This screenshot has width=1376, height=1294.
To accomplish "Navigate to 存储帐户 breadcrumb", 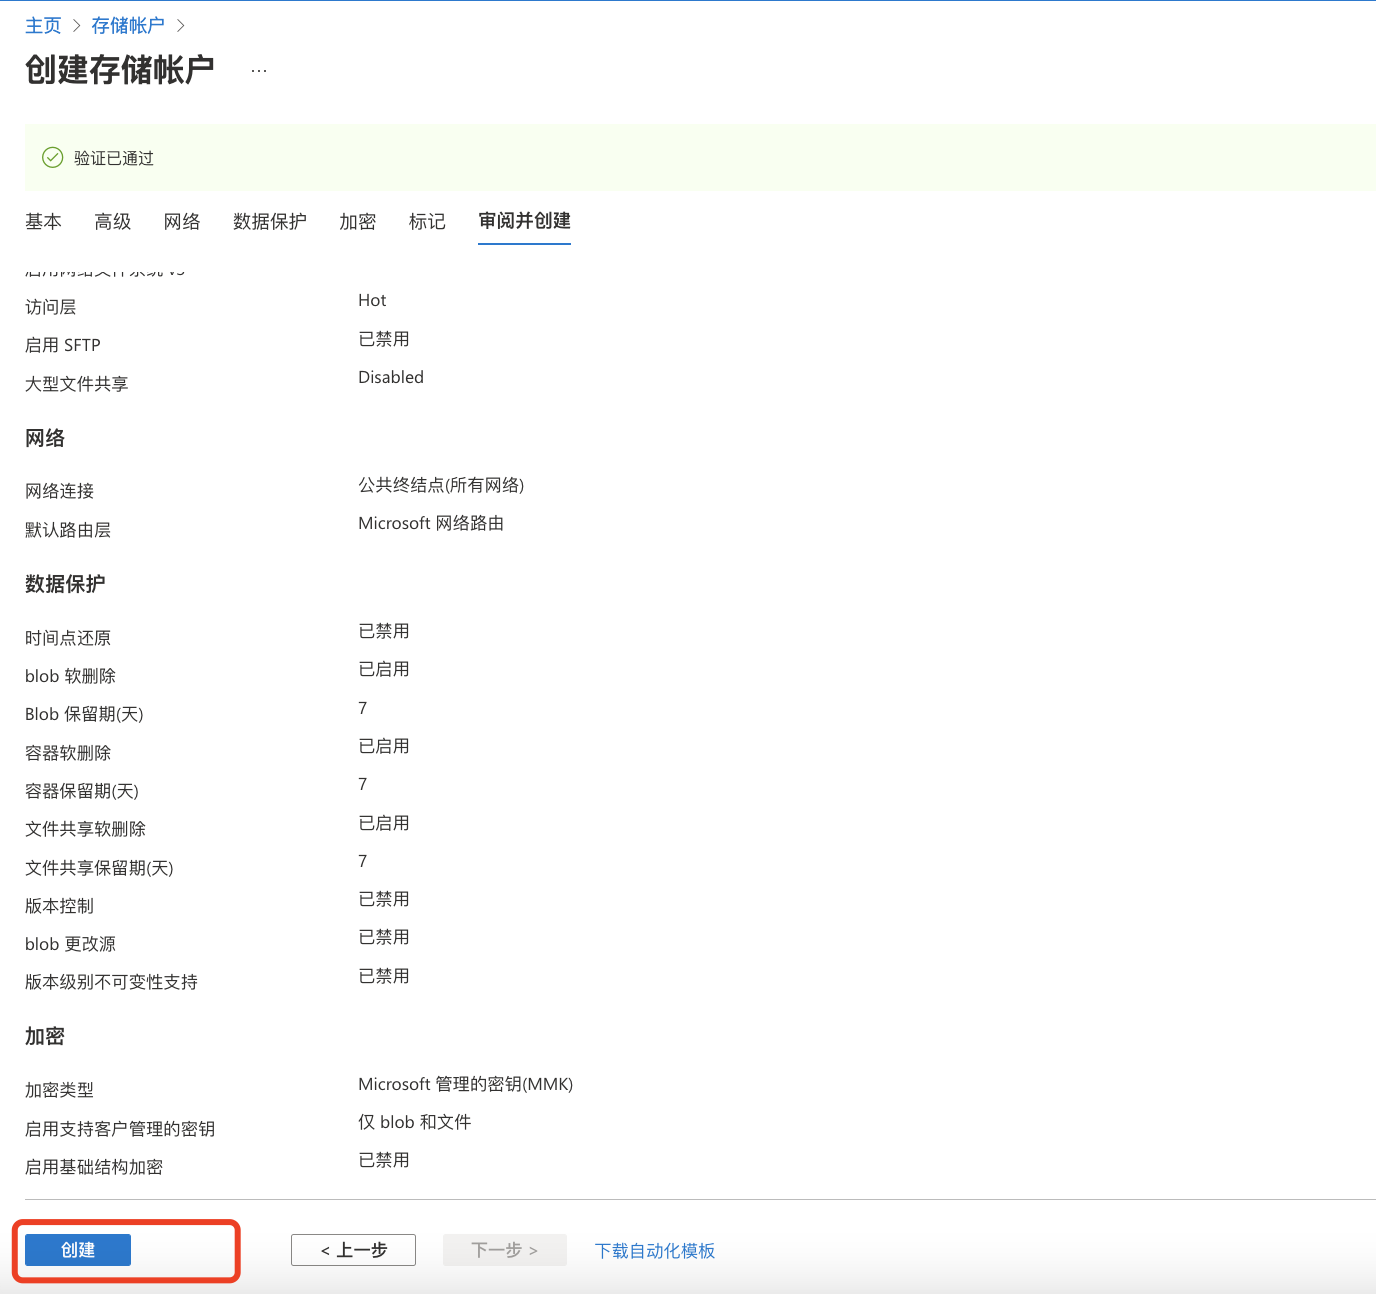I will click(x=128, y=26).
